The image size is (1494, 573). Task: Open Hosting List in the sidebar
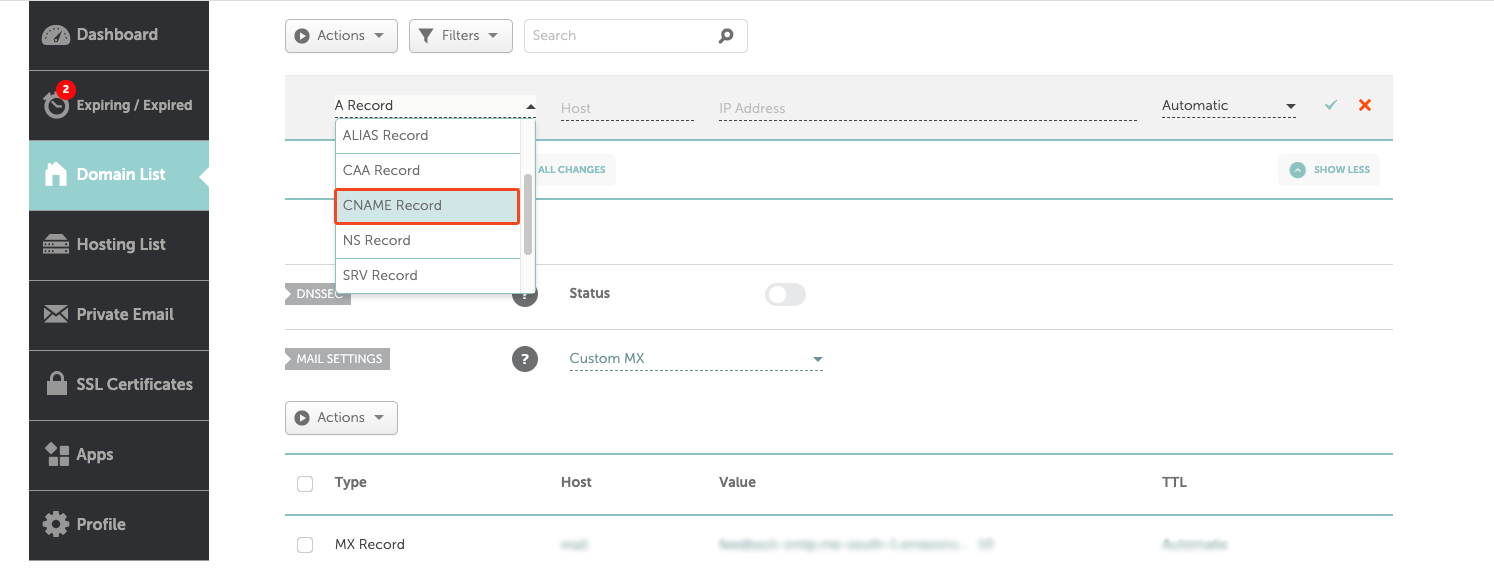[119, 245]
